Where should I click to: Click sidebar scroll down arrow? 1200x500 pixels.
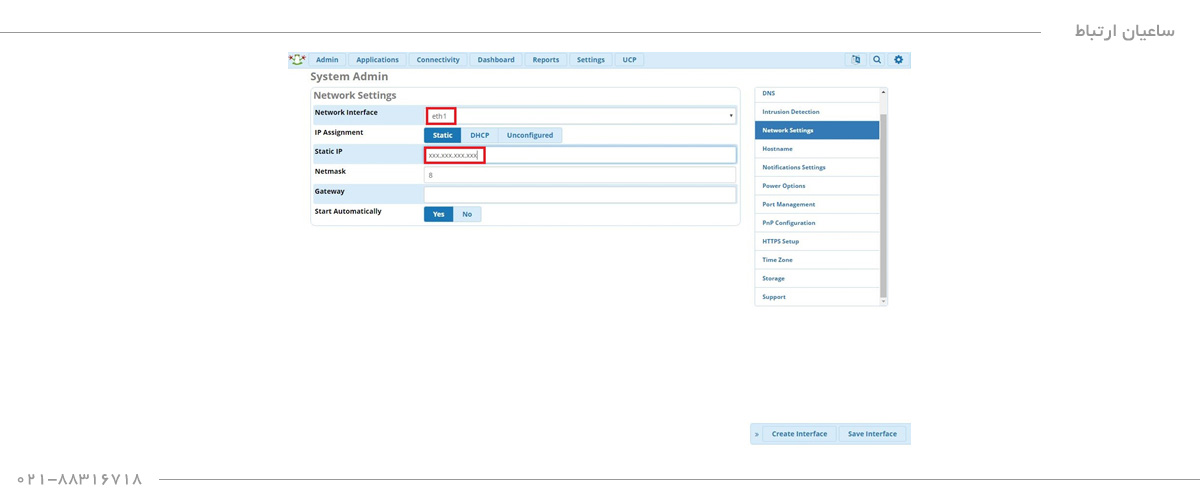click(x=883, y=301)
